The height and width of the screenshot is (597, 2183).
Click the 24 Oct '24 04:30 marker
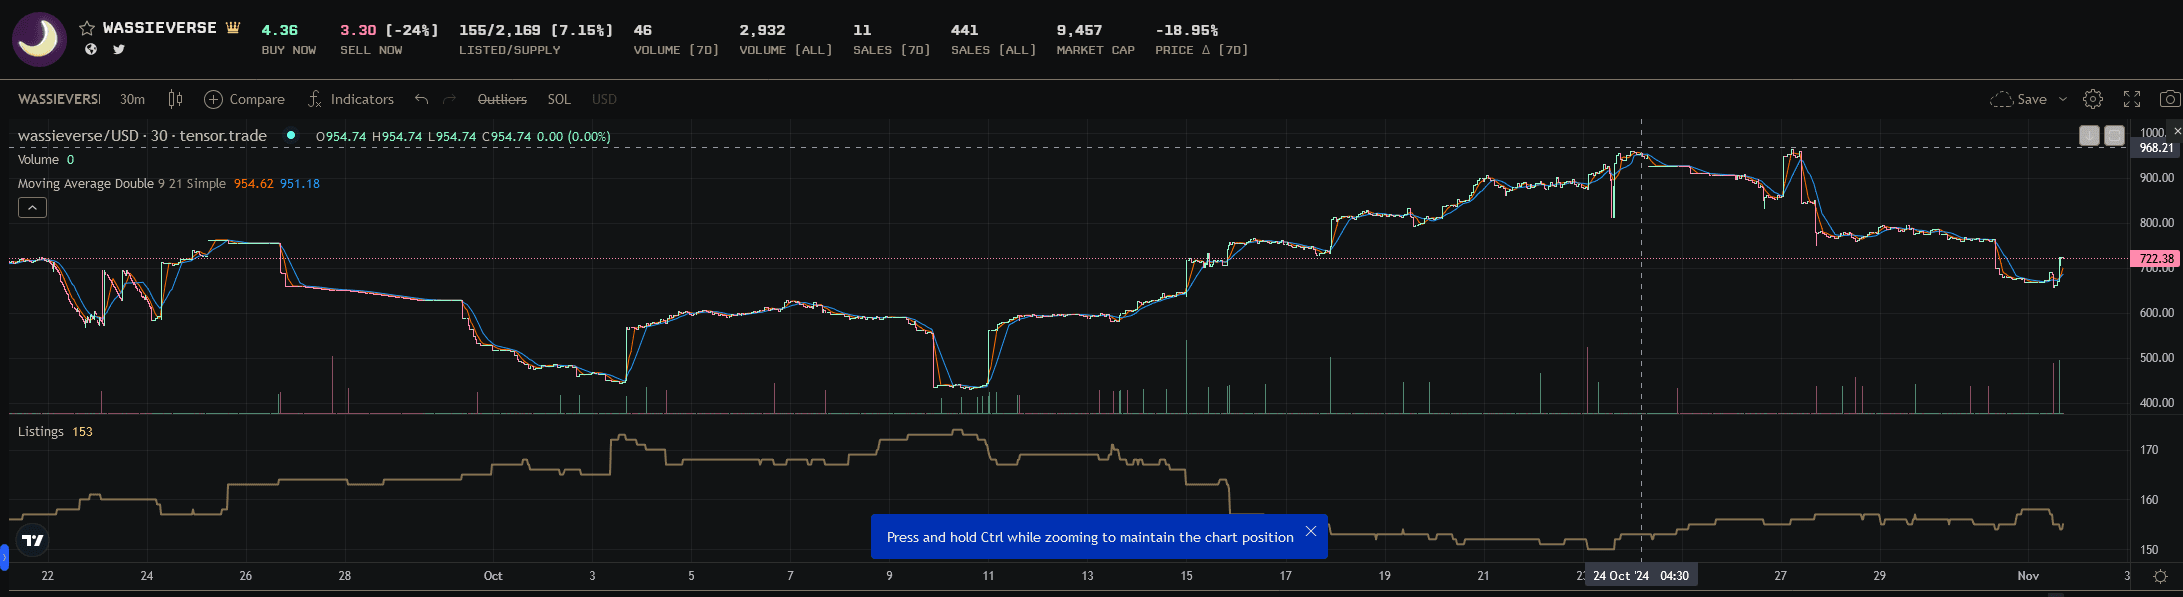pyautogui.click(x=1641, y=576)
